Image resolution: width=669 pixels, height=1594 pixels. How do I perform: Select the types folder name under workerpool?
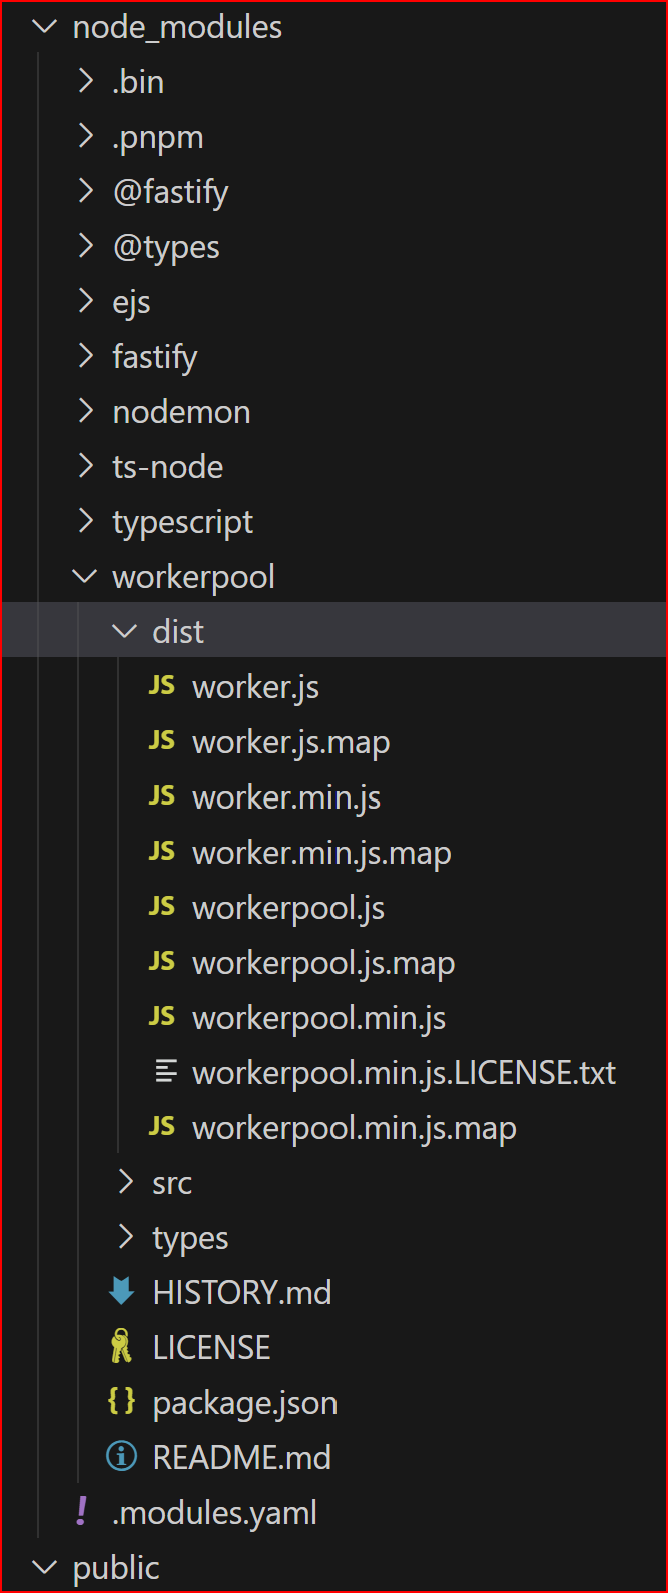tap(190, 1238)
